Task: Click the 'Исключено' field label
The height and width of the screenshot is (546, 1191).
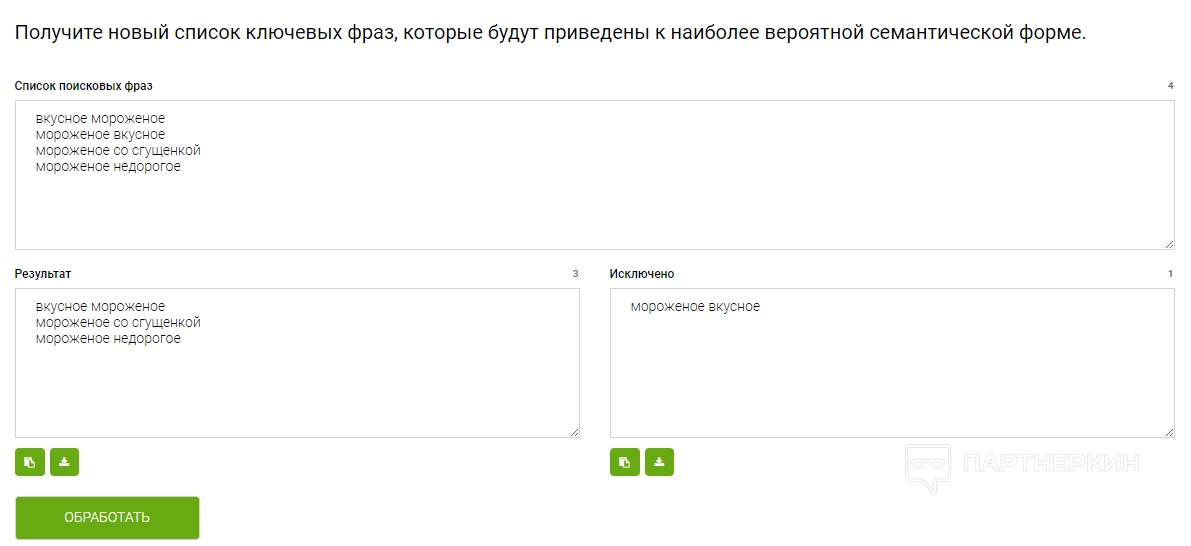Action: (642, 274)
